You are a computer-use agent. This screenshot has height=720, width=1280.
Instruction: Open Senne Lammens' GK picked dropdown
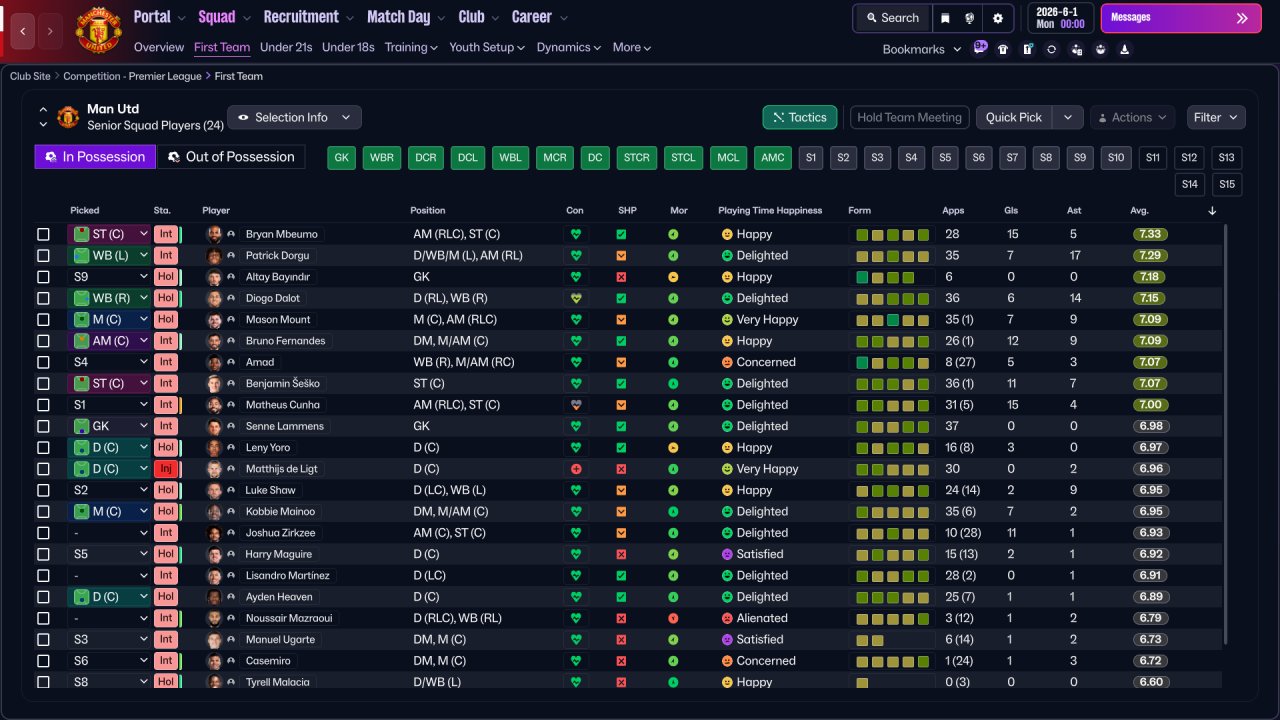point(109,426)
